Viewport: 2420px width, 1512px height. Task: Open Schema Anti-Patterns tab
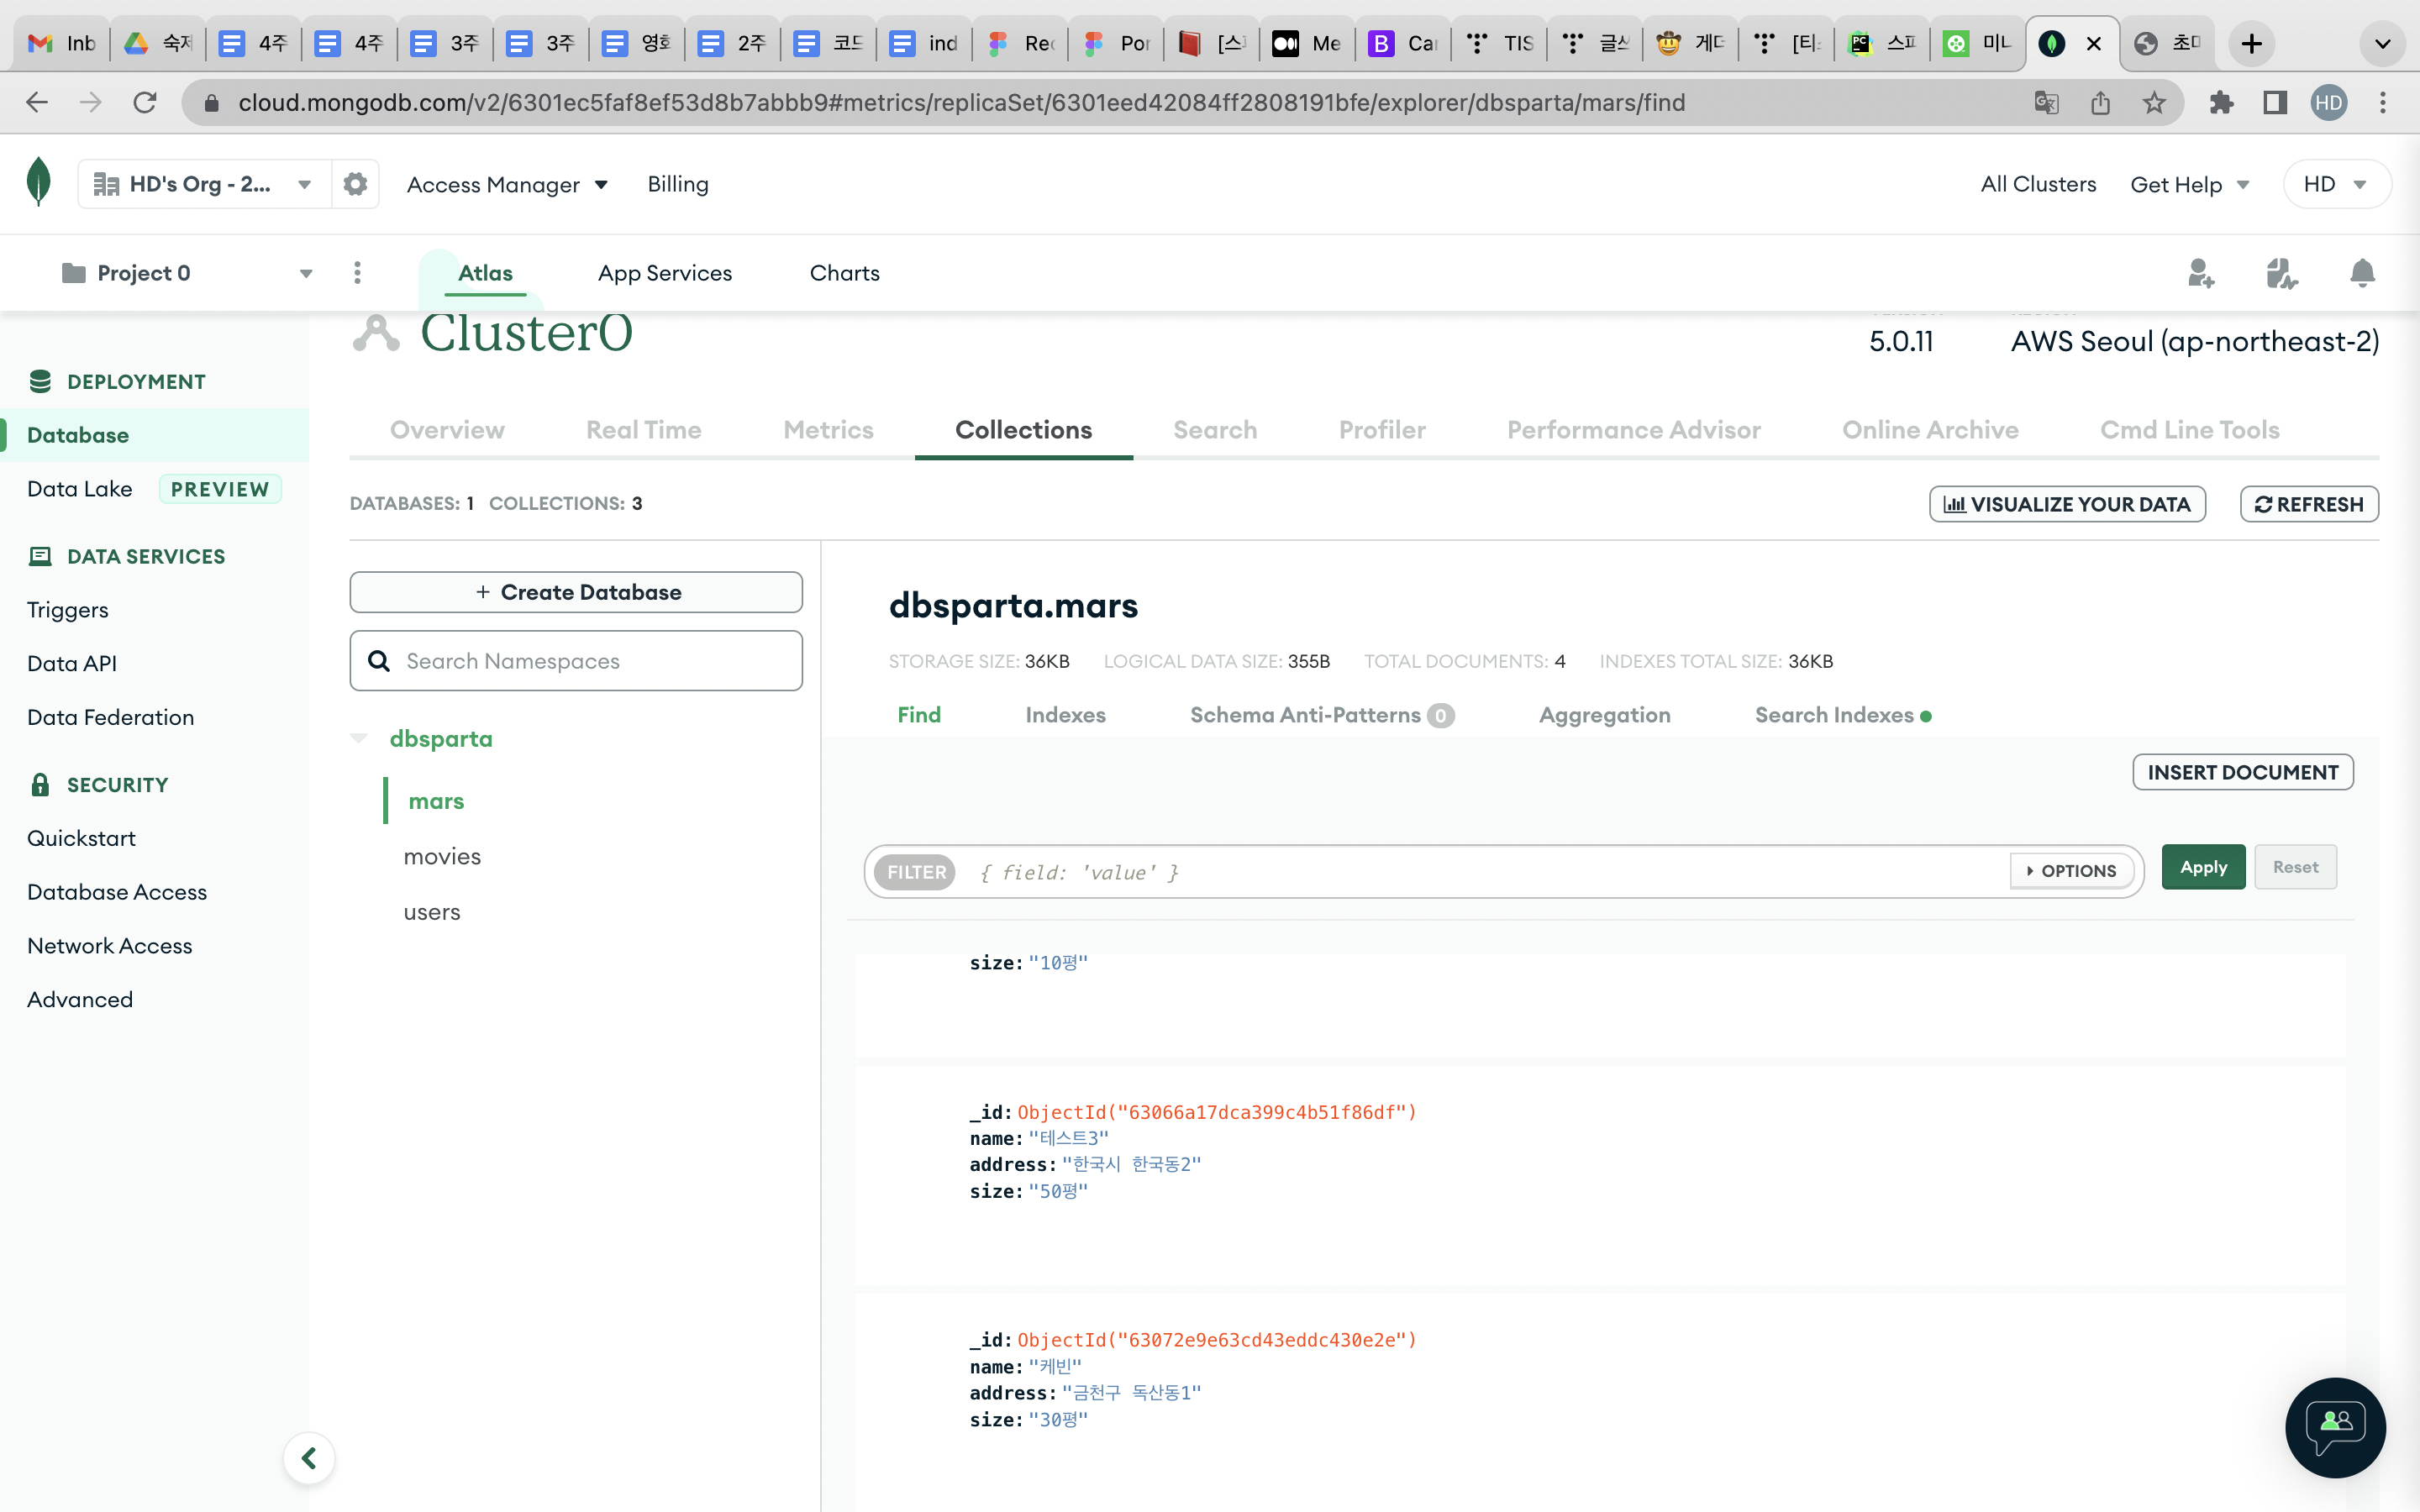(1322, 715)
